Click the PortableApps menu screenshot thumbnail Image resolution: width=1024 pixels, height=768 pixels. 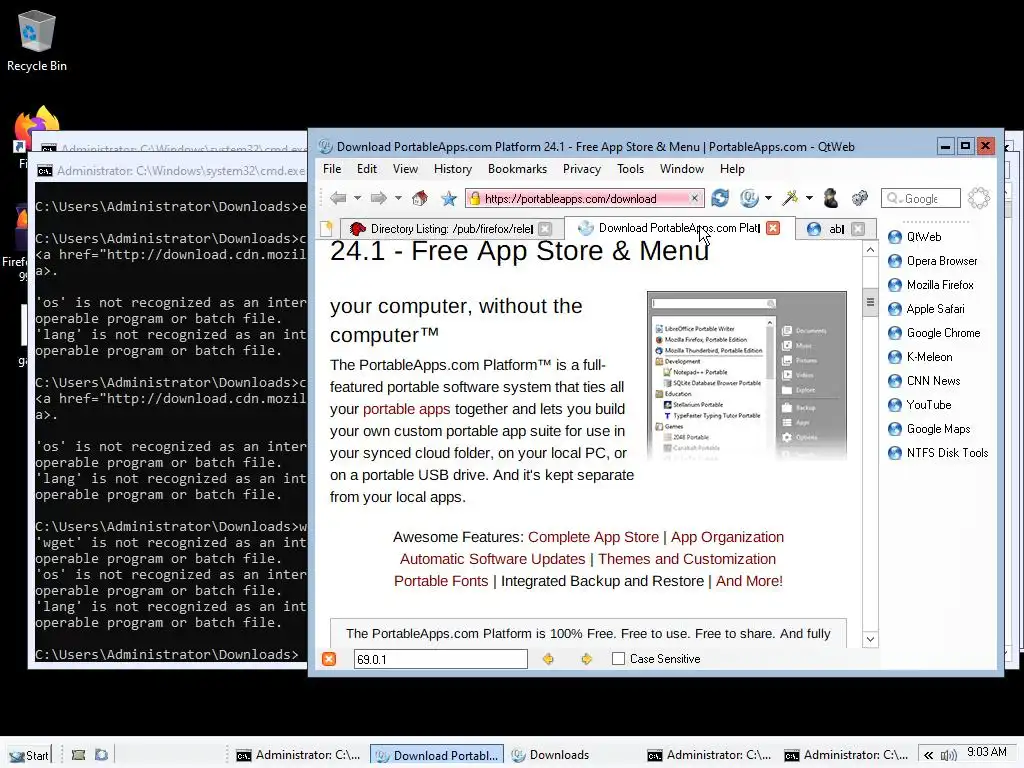(x=746, y=376)
